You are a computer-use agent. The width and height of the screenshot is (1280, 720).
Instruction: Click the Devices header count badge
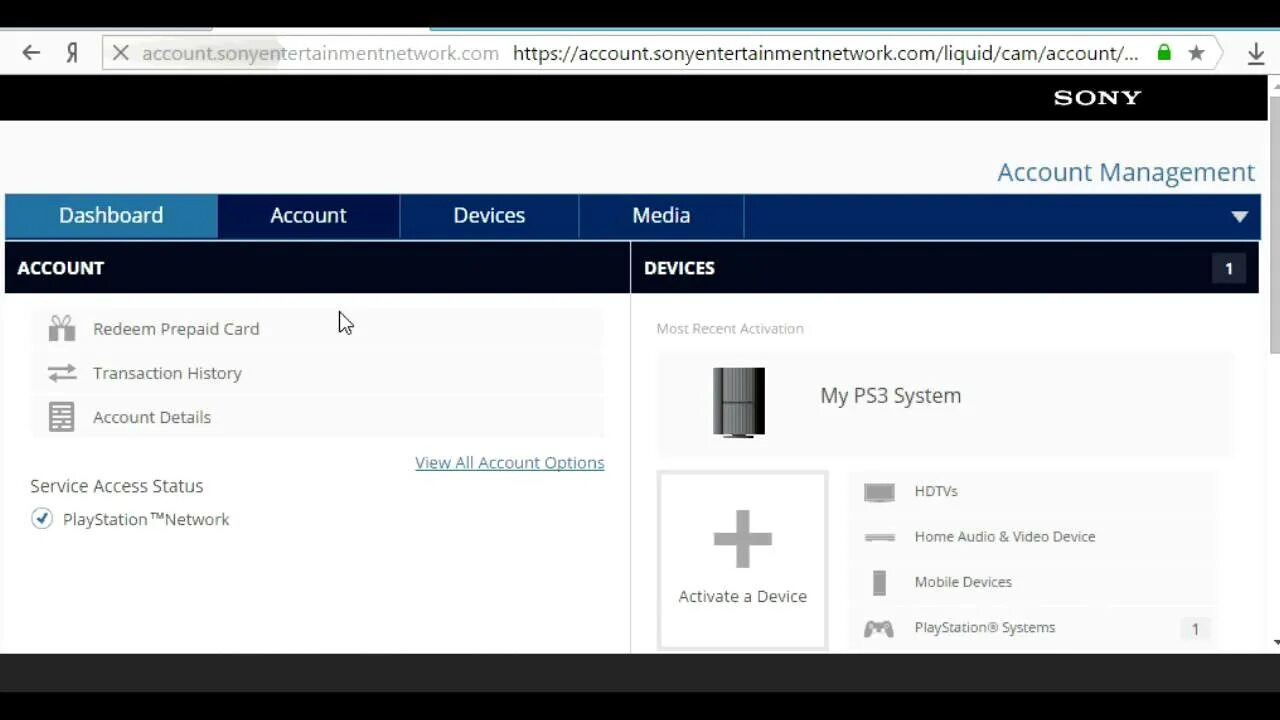pyautogui.click(x=1229, y=268)
